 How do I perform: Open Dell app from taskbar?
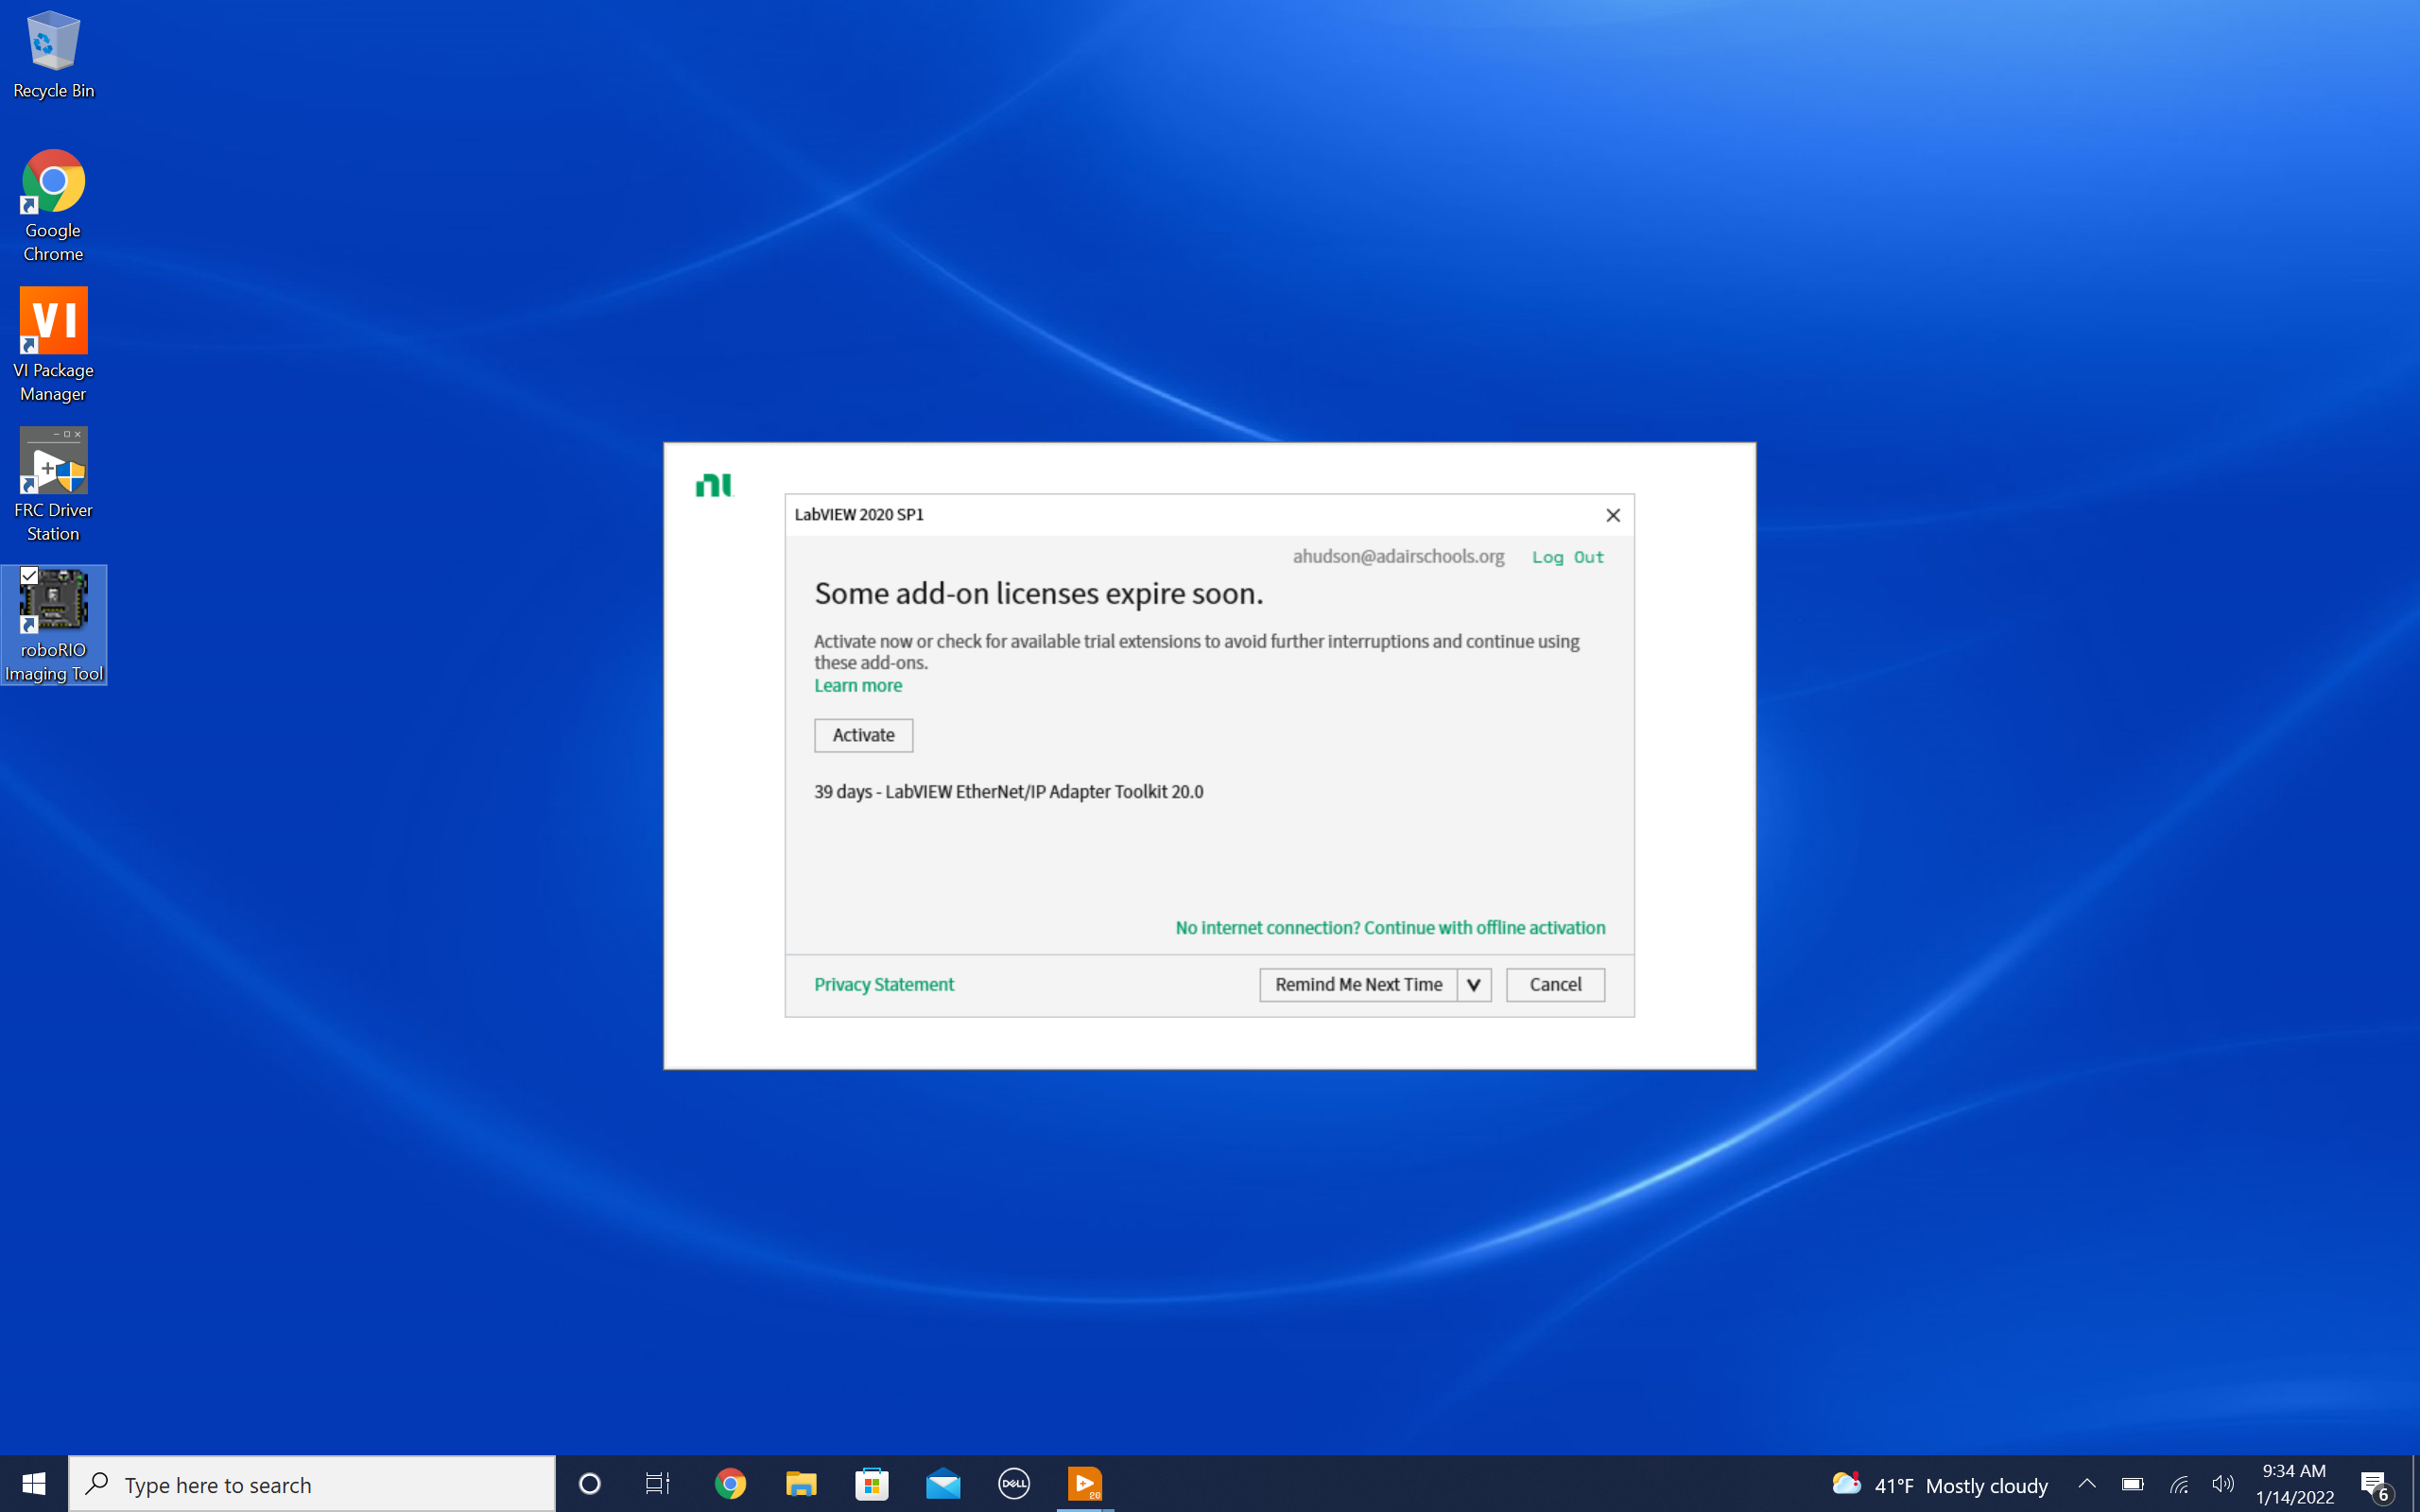click(x=1014, y=1483)
